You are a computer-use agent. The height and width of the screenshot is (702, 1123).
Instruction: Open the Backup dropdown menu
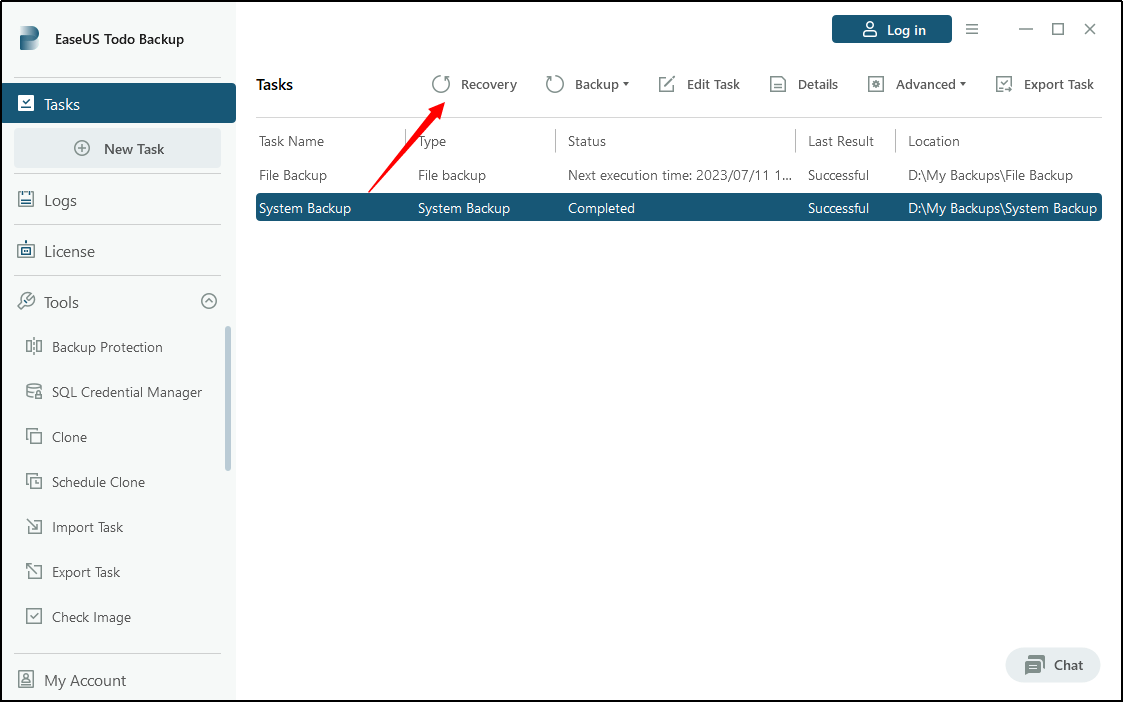coord(588,84)
